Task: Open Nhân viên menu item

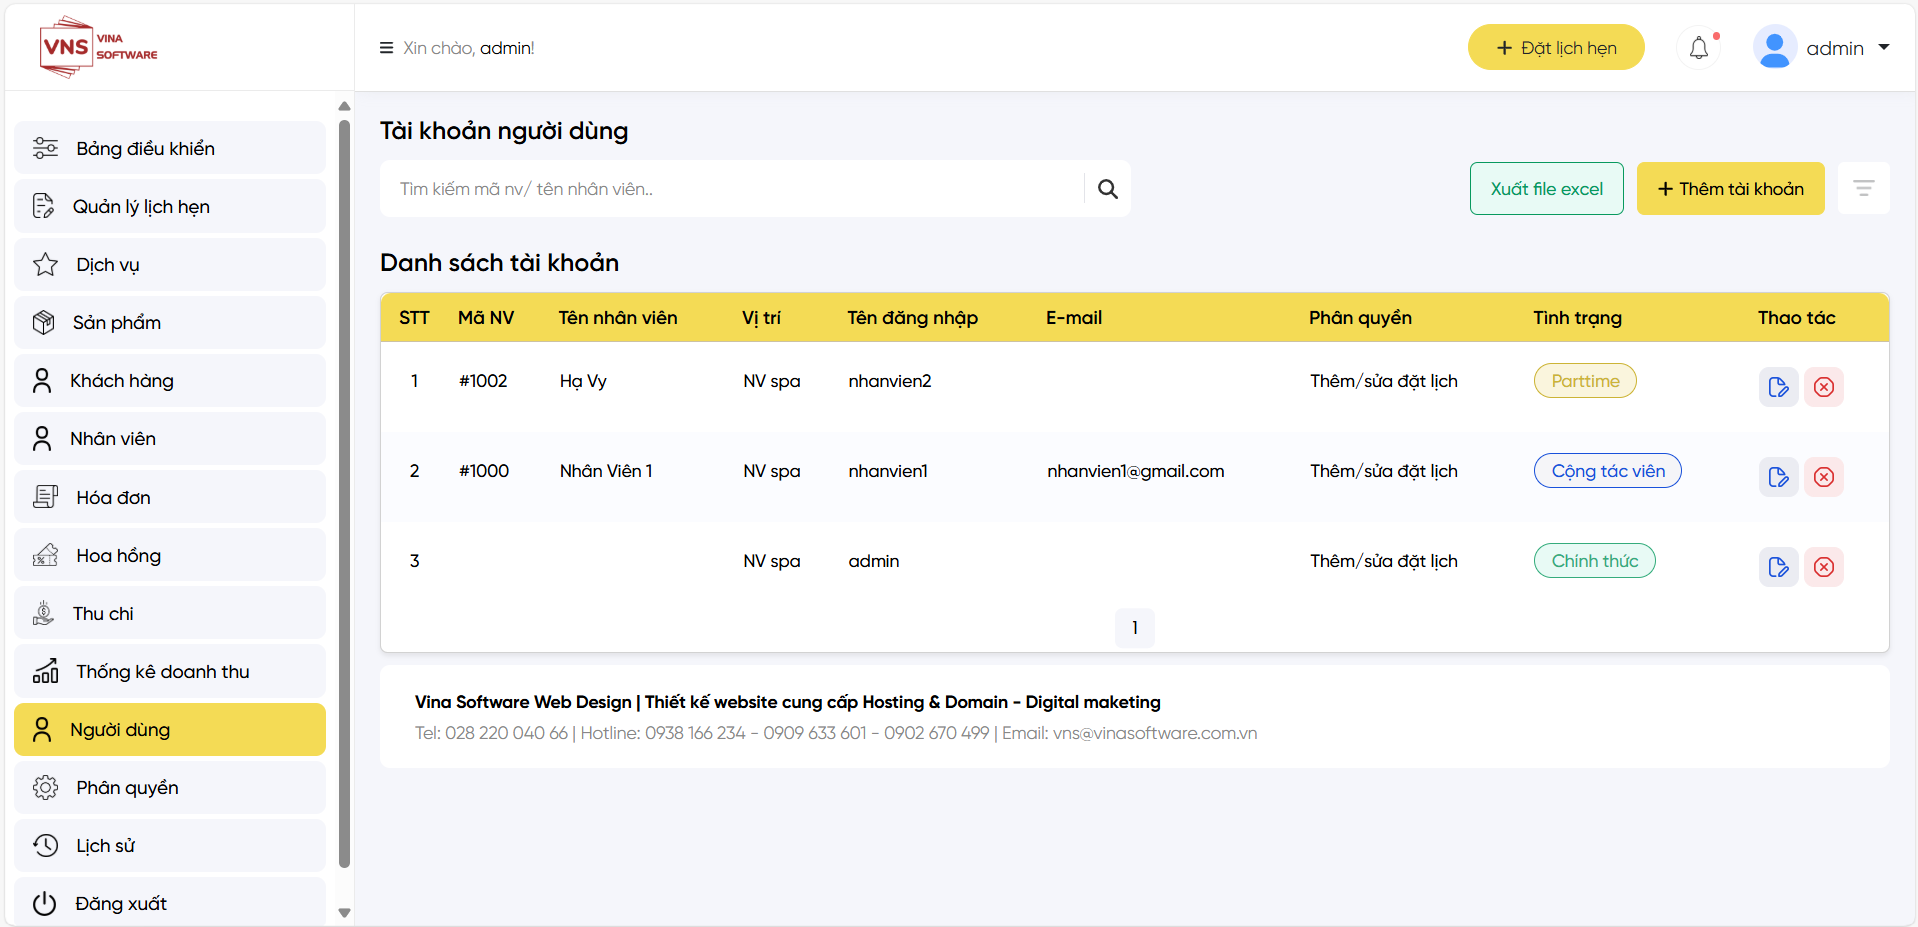Action: [x=170, y=438]
